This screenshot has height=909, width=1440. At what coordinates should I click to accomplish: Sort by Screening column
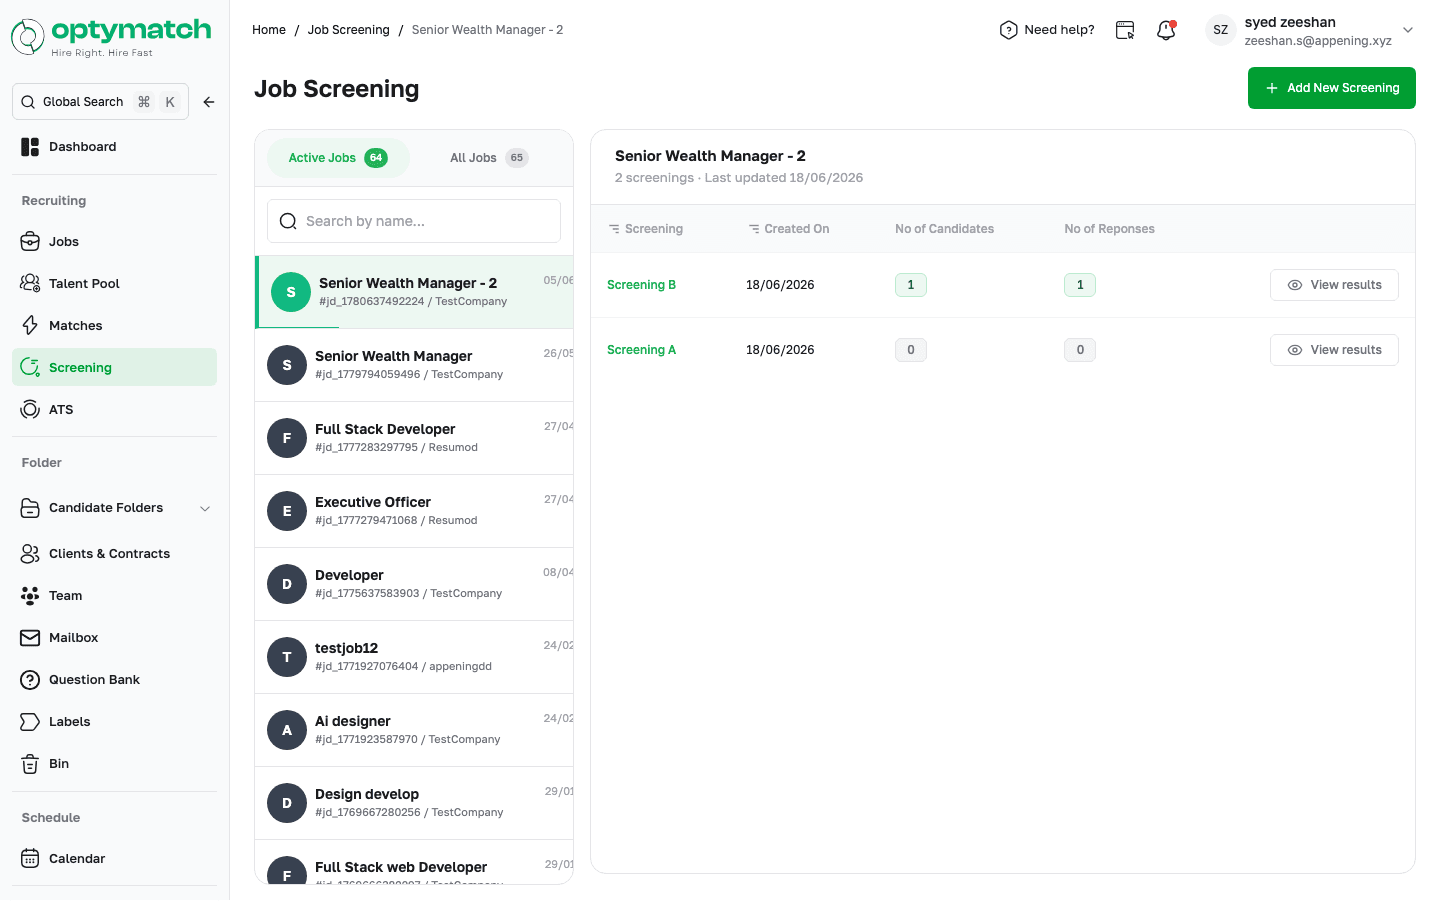[646, 229]
